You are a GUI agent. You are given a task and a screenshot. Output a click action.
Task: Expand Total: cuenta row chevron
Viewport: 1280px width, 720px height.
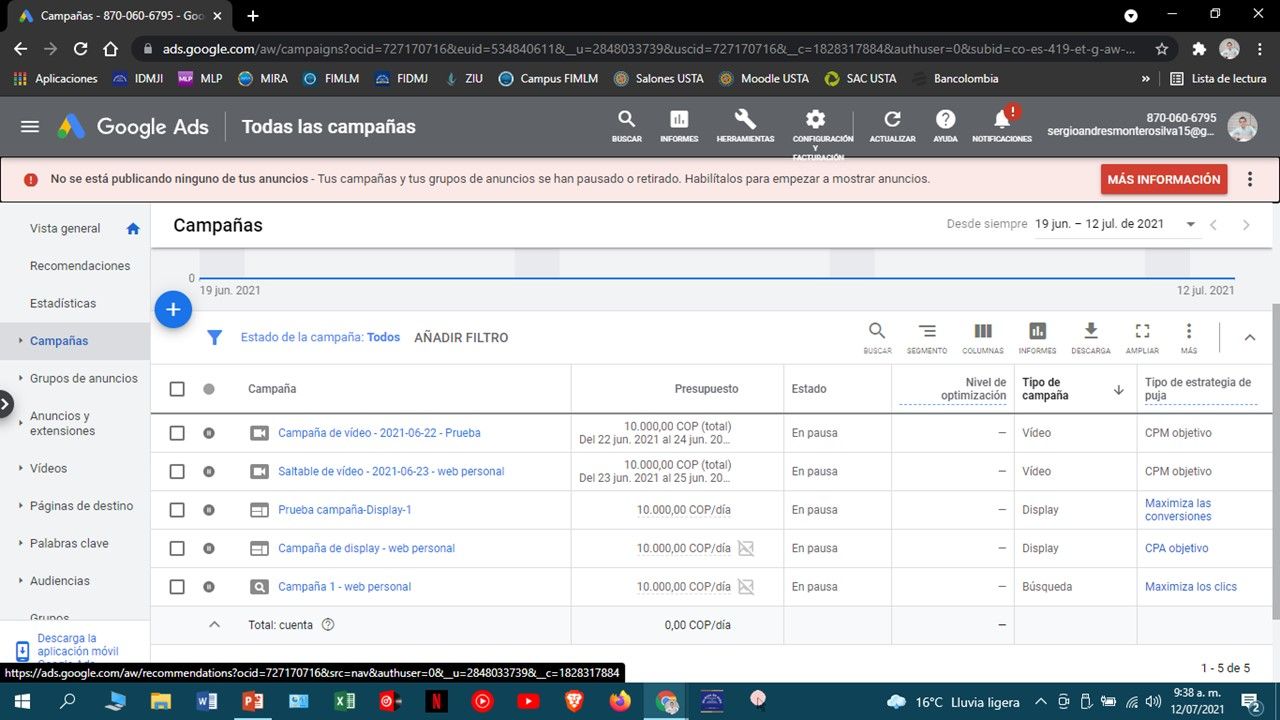pyautogui.click(x=213, y=625)
